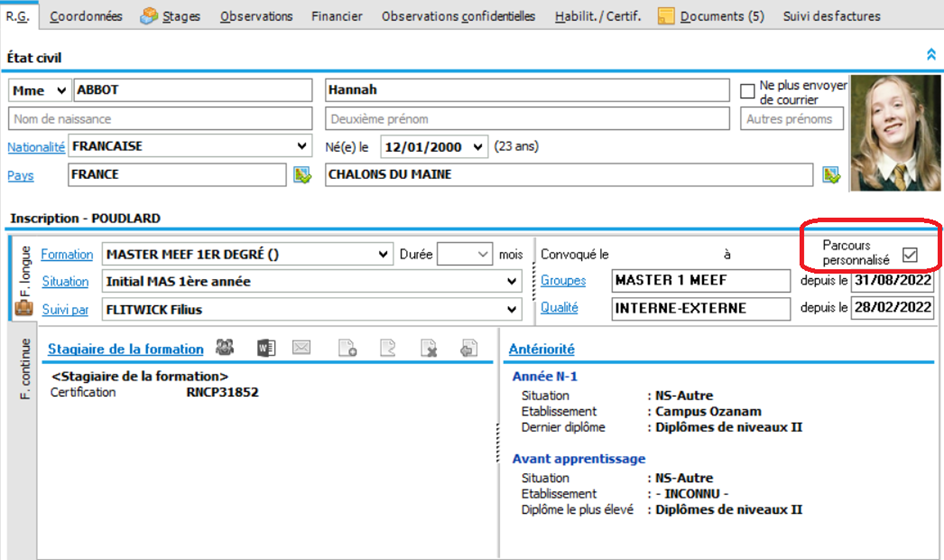Click the Groupes link
This screenshot has height=560, width=944.
(563, 281)
